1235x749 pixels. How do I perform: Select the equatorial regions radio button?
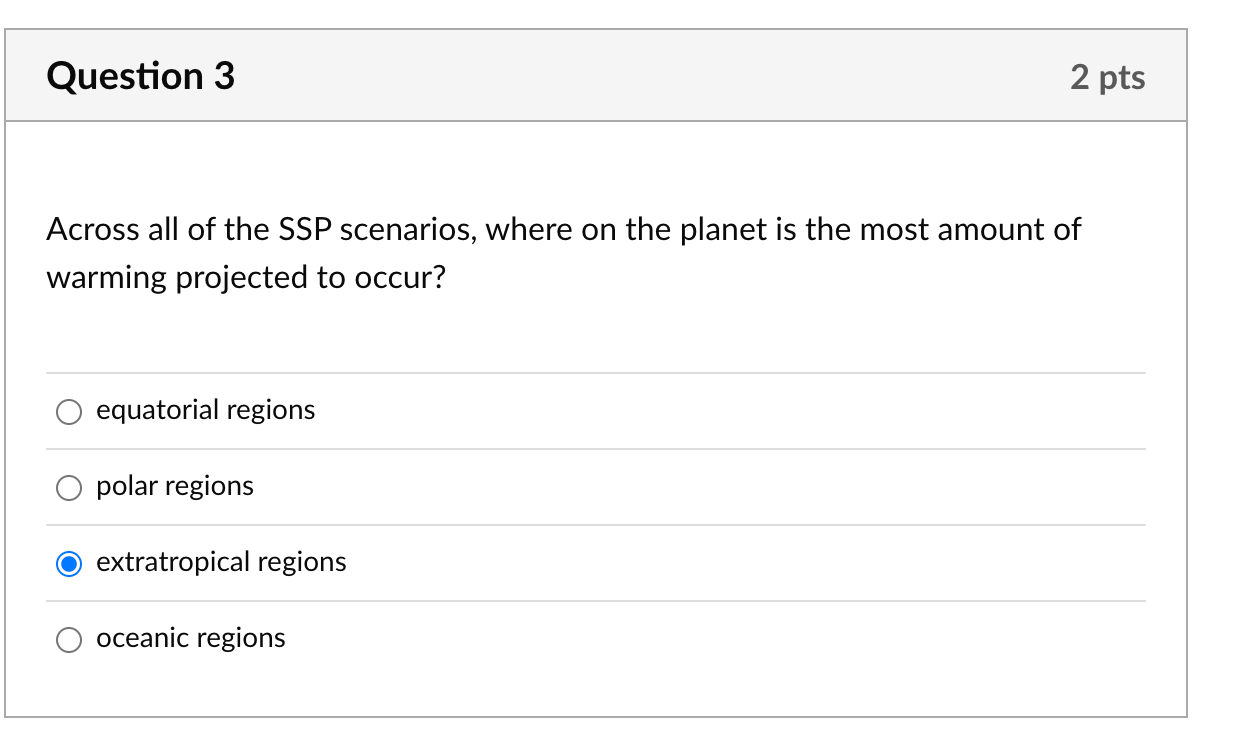coord(69,412)
